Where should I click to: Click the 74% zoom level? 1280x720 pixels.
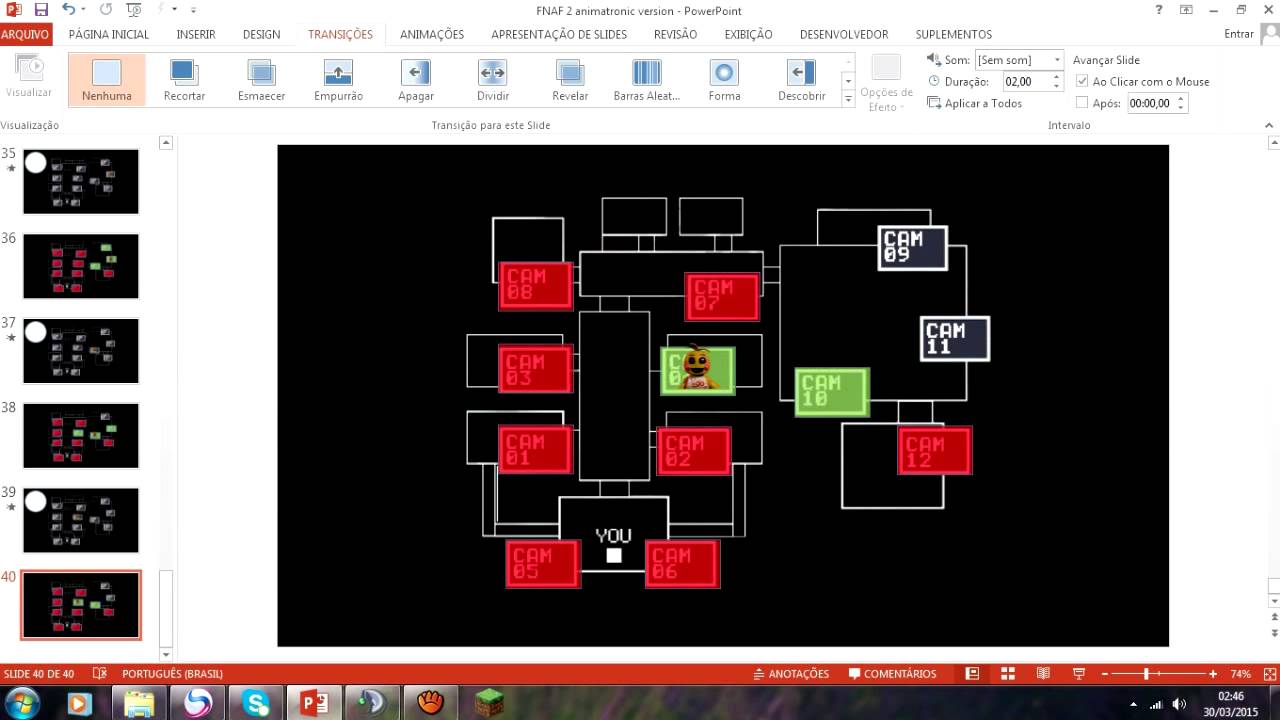click(1240, 674)
